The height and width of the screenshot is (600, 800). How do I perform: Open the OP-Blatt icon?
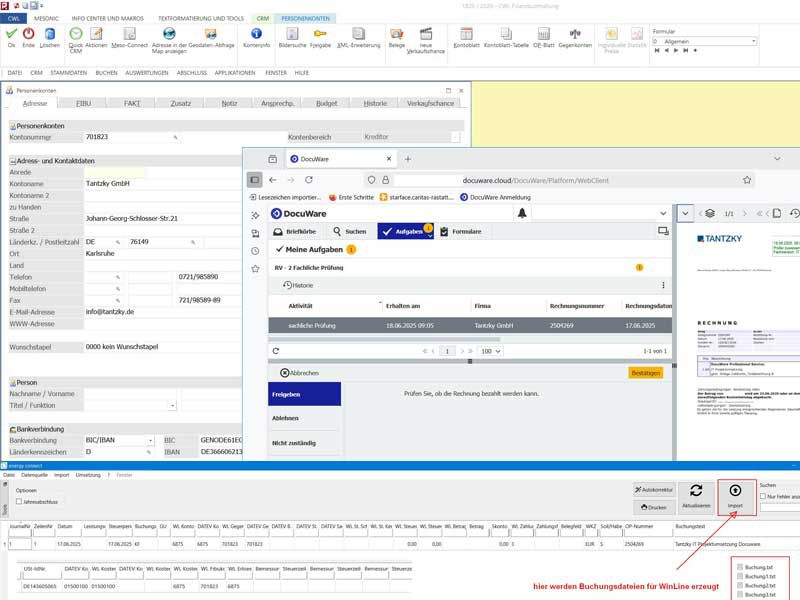(544, 34)
